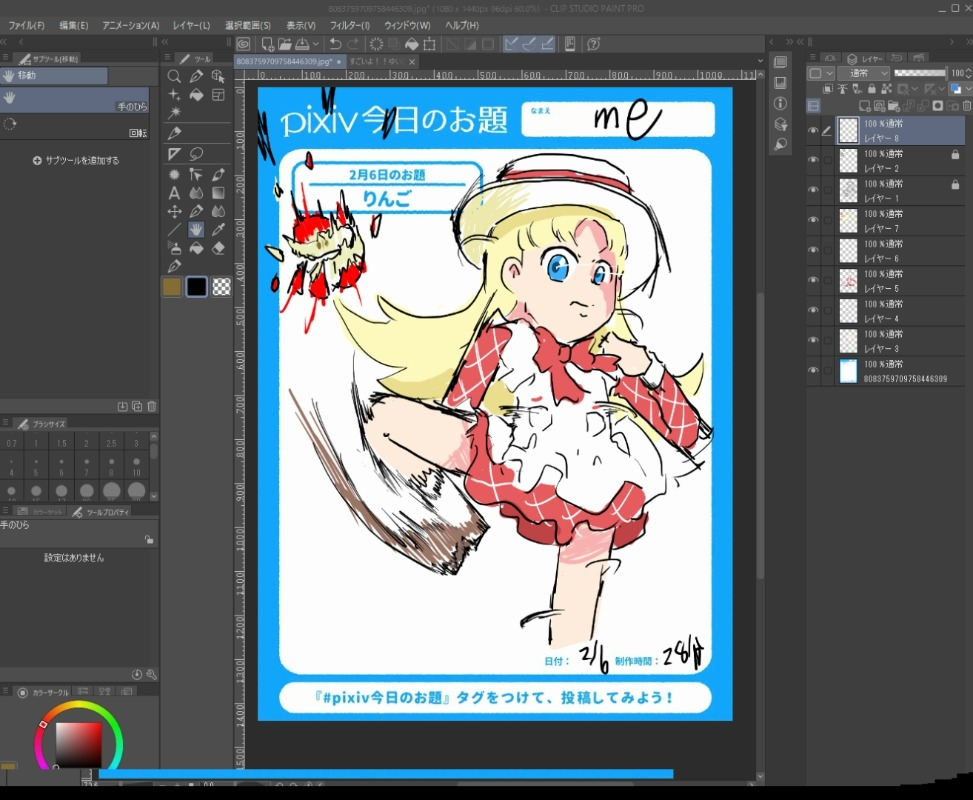
Task: Switch to the すごいよ！！ document tab
Action: pyautogui.click(x=376, y=62)
